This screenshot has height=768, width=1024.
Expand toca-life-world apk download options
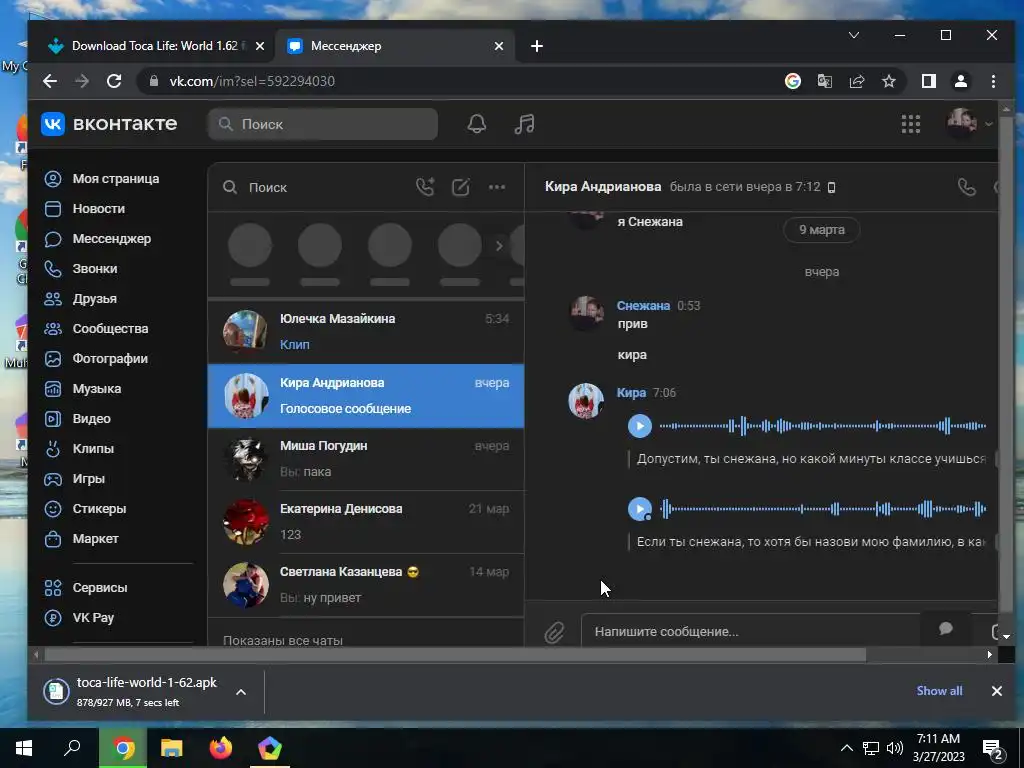coord(241,692)
